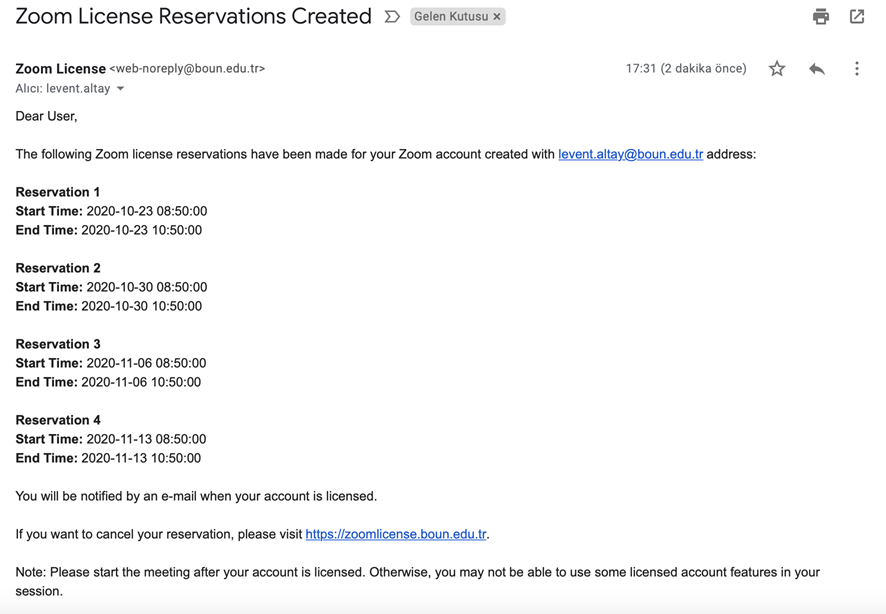Viewport: 886px width, 614px height.
Task: Click the web-noreply@boun.edu.tr sender address
Action: click(187, 69)
